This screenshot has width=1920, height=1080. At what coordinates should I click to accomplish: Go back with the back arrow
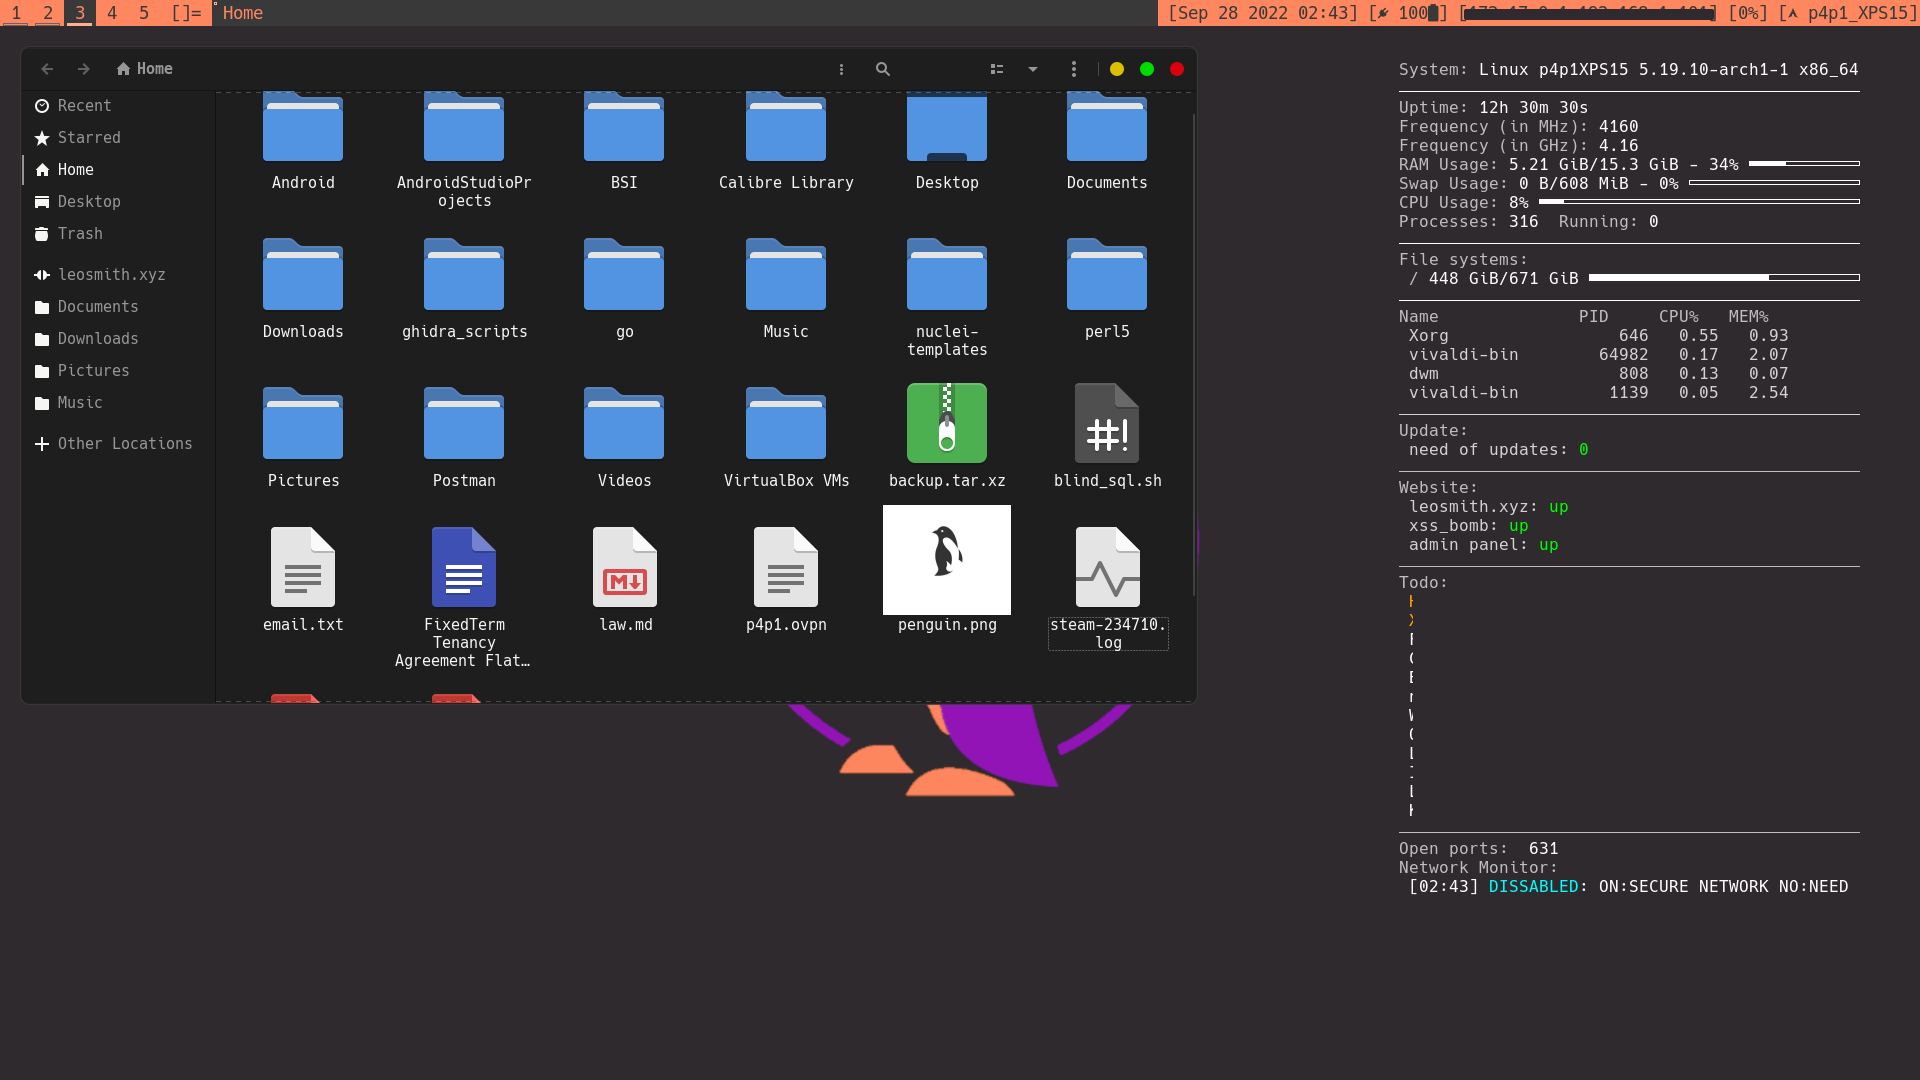pos(47,69)
